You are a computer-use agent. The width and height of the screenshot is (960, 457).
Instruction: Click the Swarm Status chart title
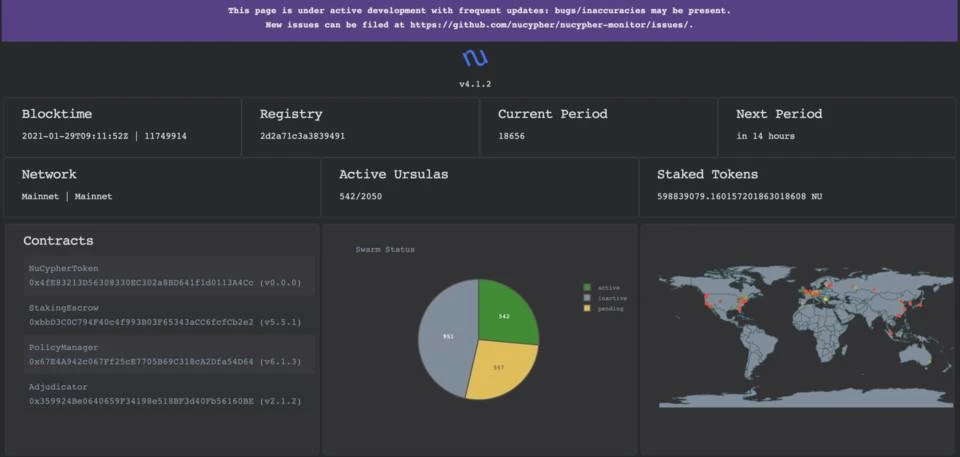(385, 249)
